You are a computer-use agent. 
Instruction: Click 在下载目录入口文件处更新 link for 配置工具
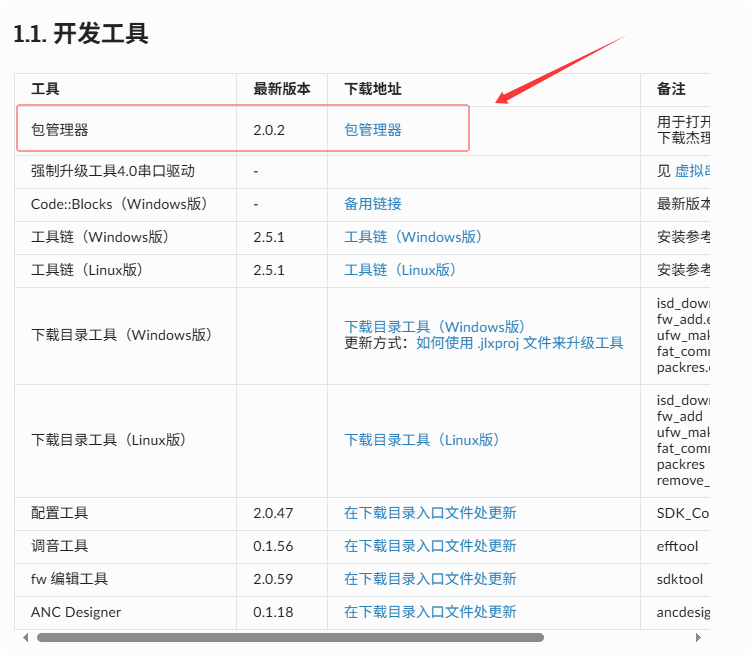coord(430,513)
